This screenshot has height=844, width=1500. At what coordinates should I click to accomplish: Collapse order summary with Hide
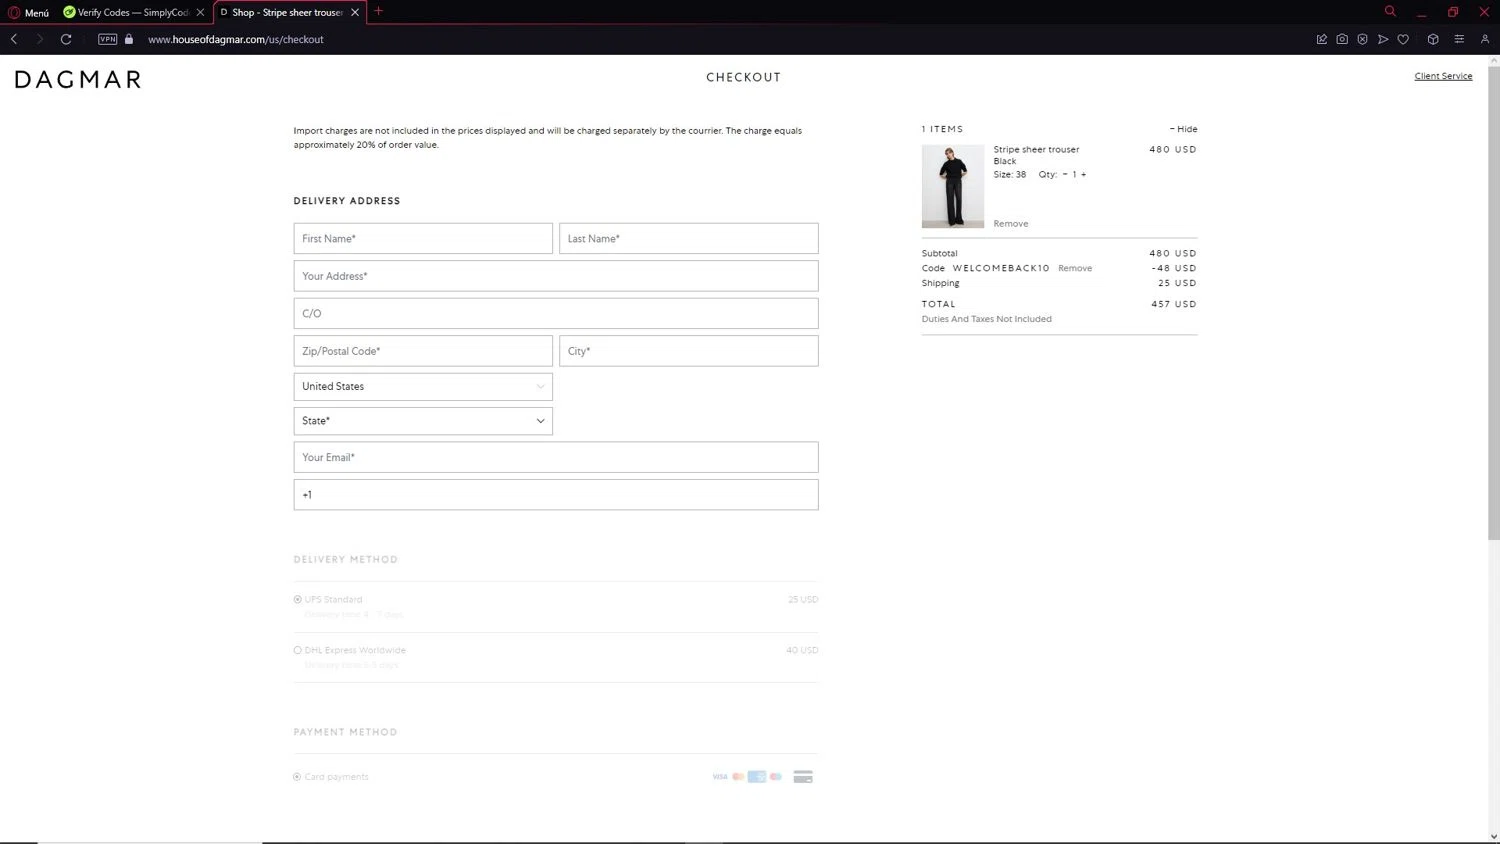(1183, 129)
